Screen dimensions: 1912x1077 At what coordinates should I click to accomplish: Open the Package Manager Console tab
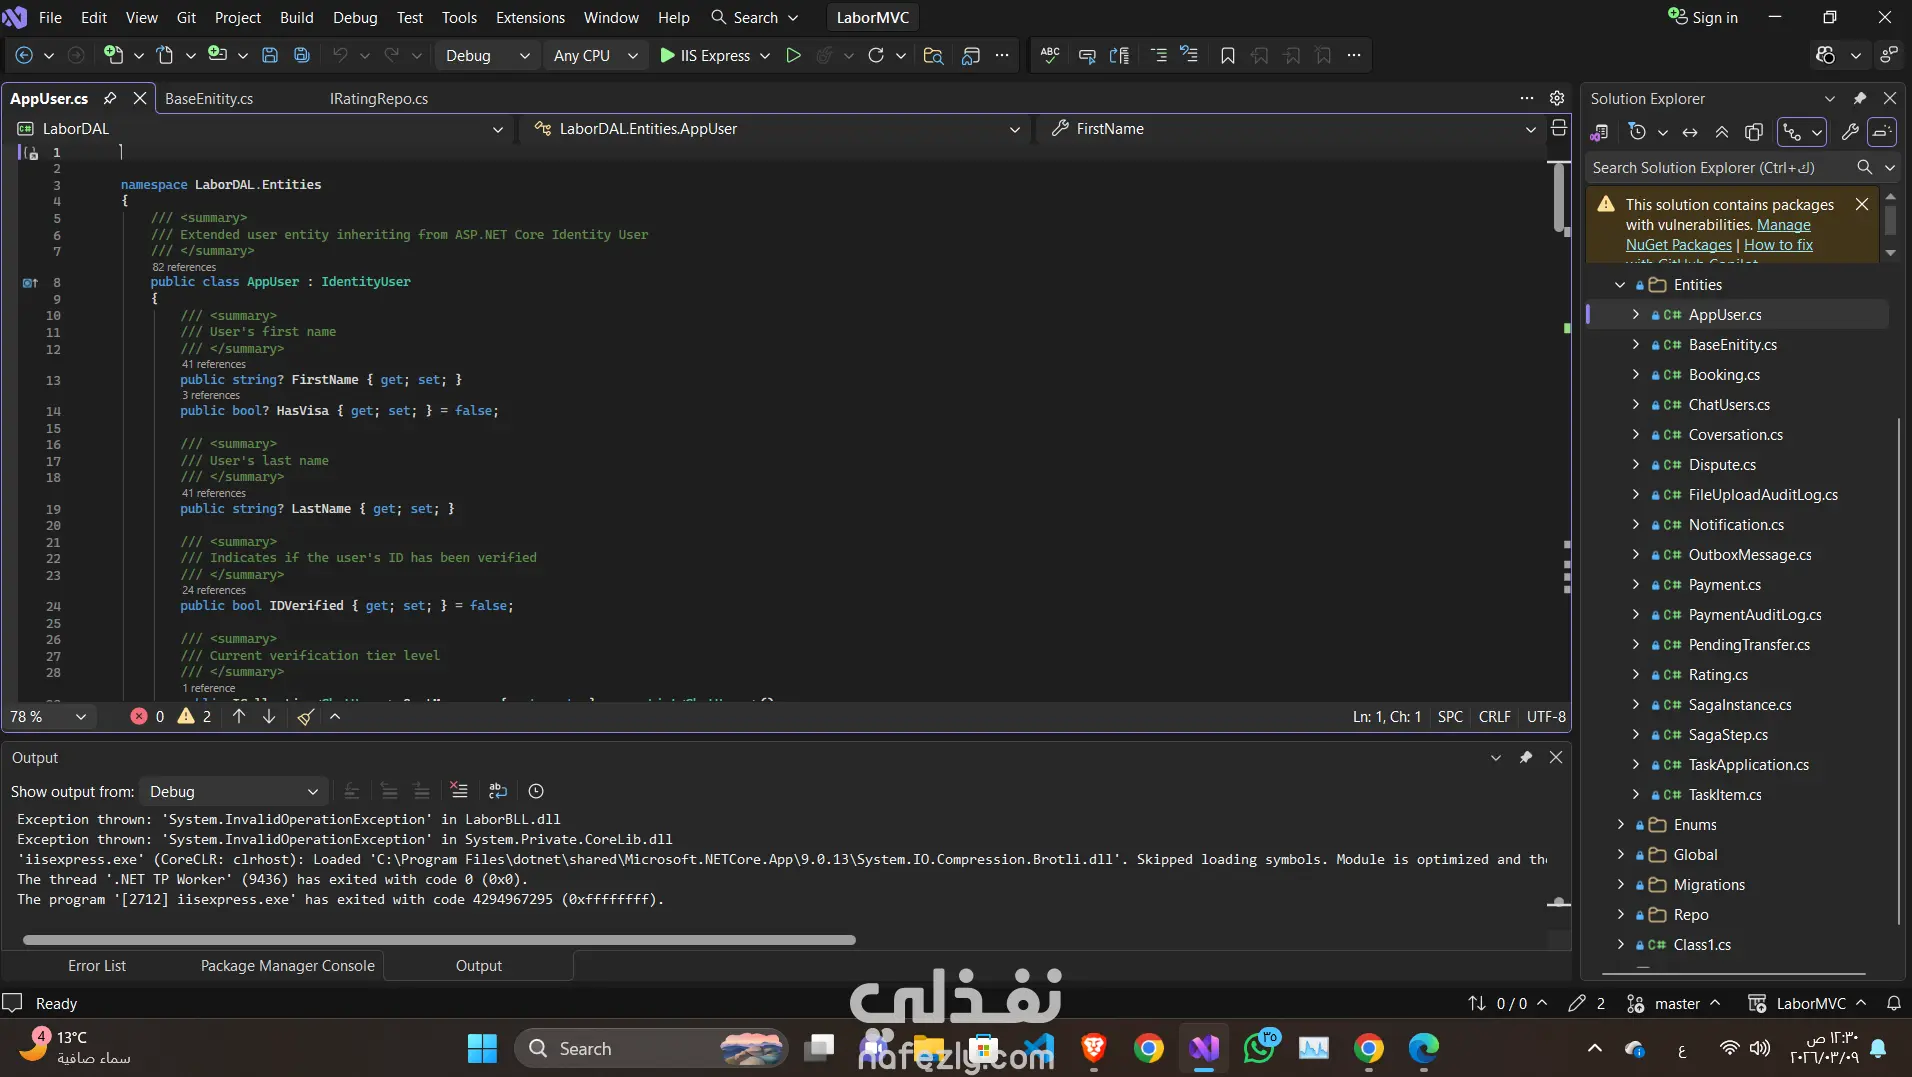pos(288,966)
